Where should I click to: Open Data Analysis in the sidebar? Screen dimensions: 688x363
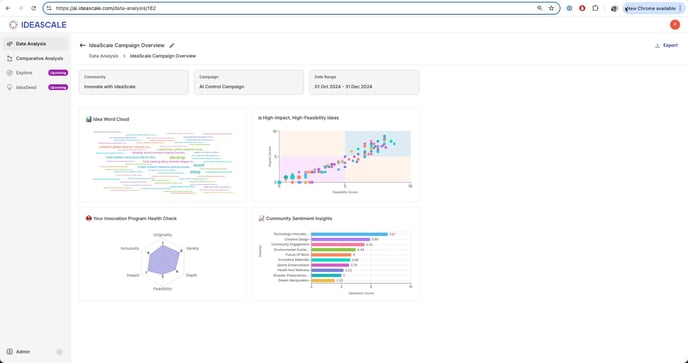pyautogui.click(x=35, y=44)
